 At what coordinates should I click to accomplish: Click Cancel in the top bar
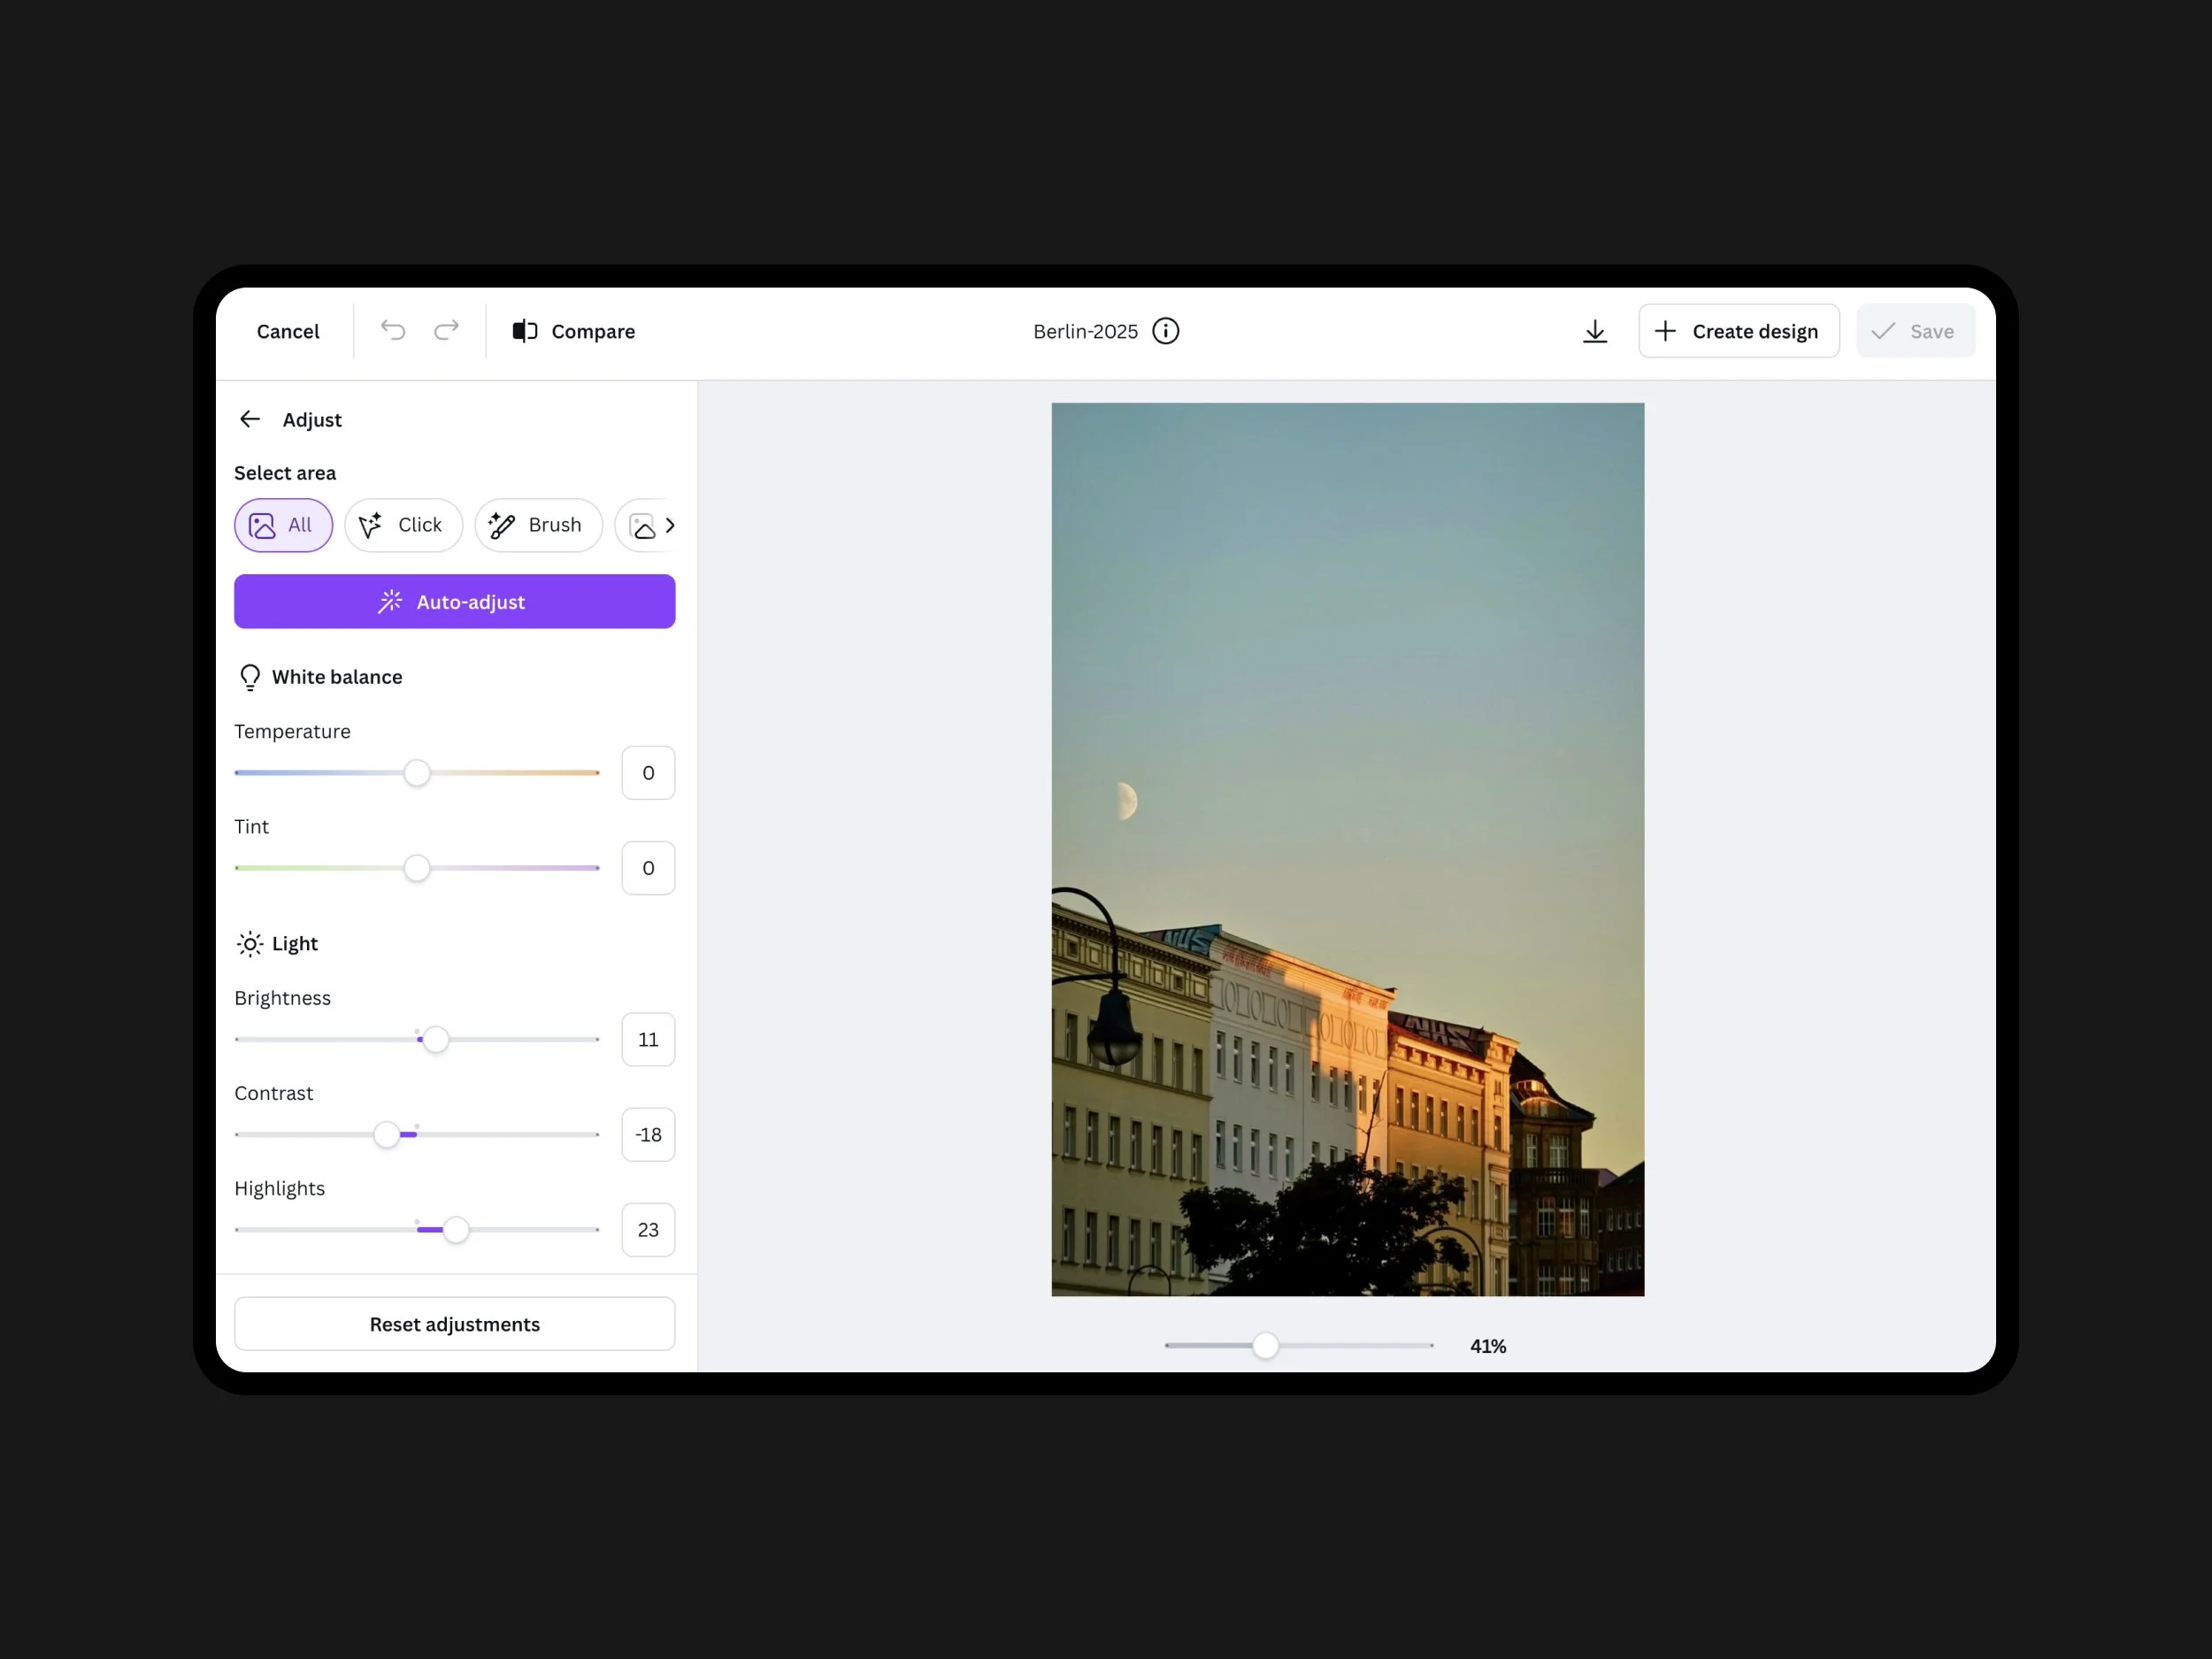288,331
